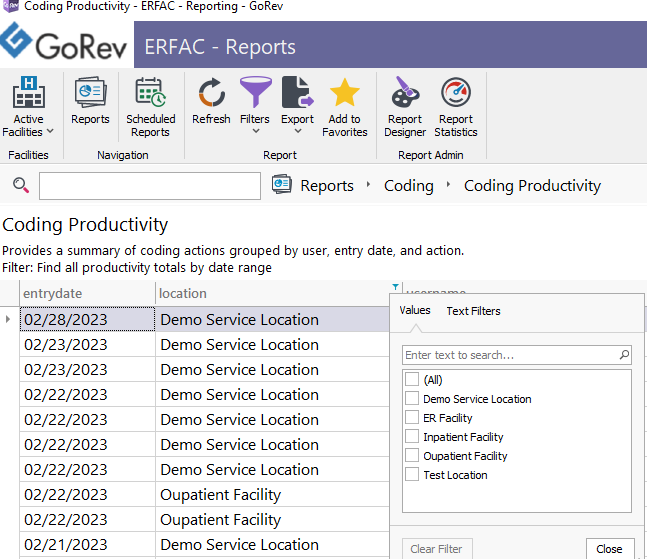Click the Export icon
647x559 pixels.
(298, 92)
